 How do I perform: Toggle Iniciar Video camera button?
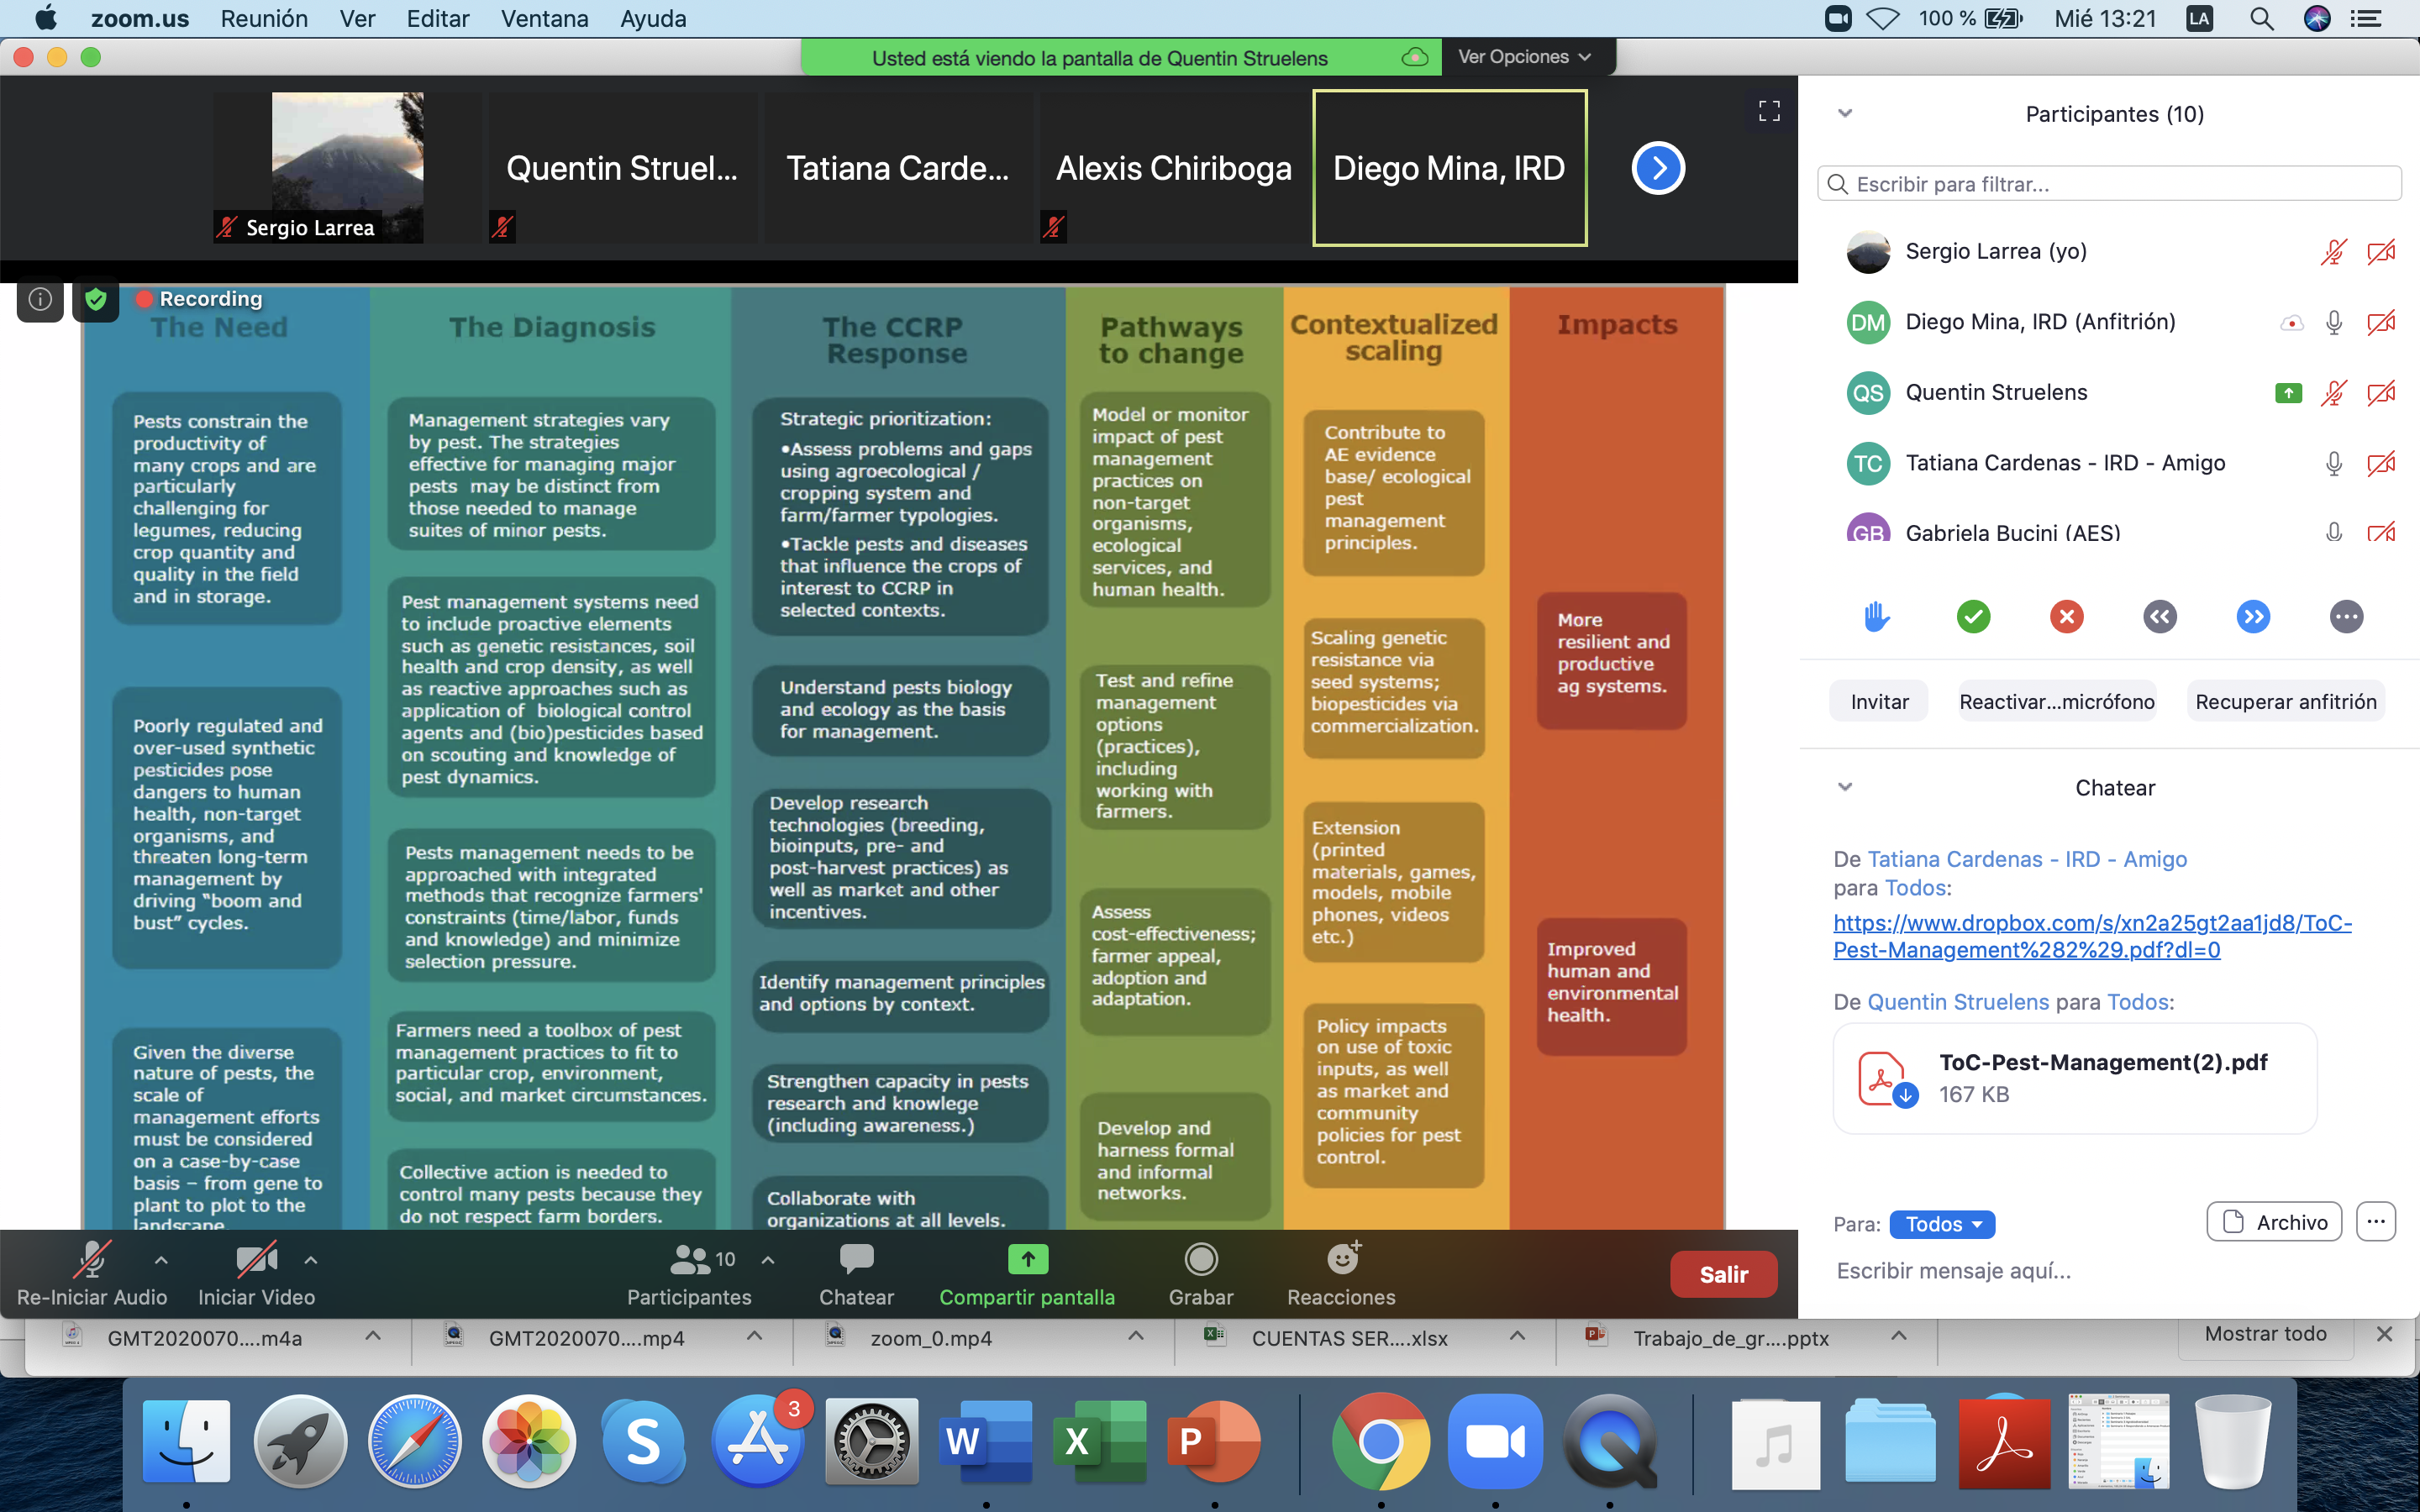(x=256, y=1260)
